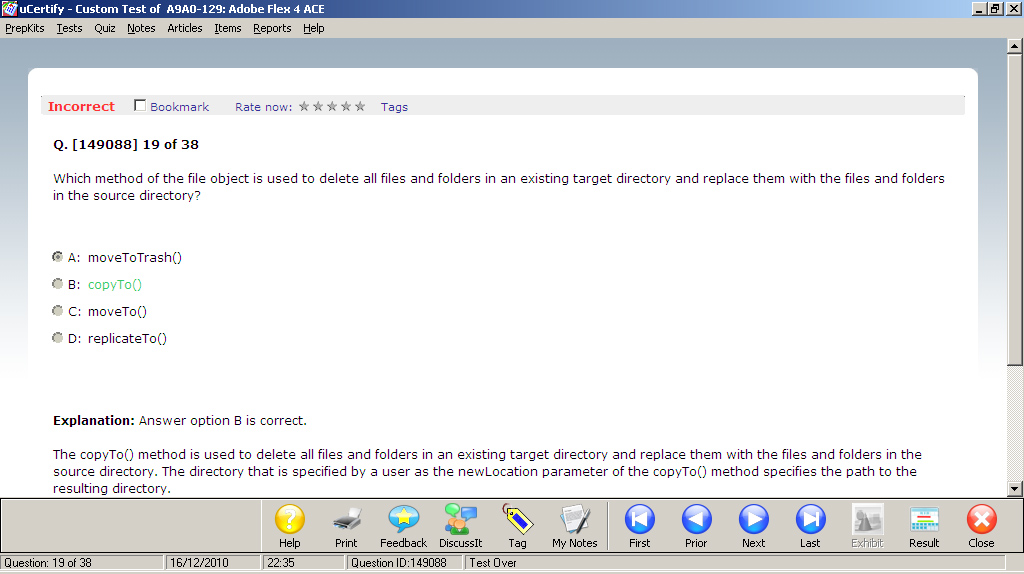Open the DiscussIt people icon

pos(460,520)
